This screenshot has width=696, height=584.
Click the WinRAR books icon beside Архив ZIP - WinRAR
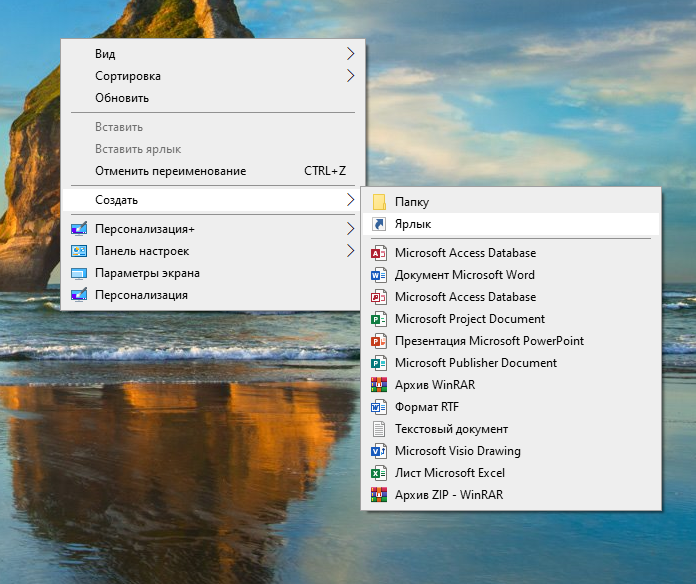click(x=379, y=495)
